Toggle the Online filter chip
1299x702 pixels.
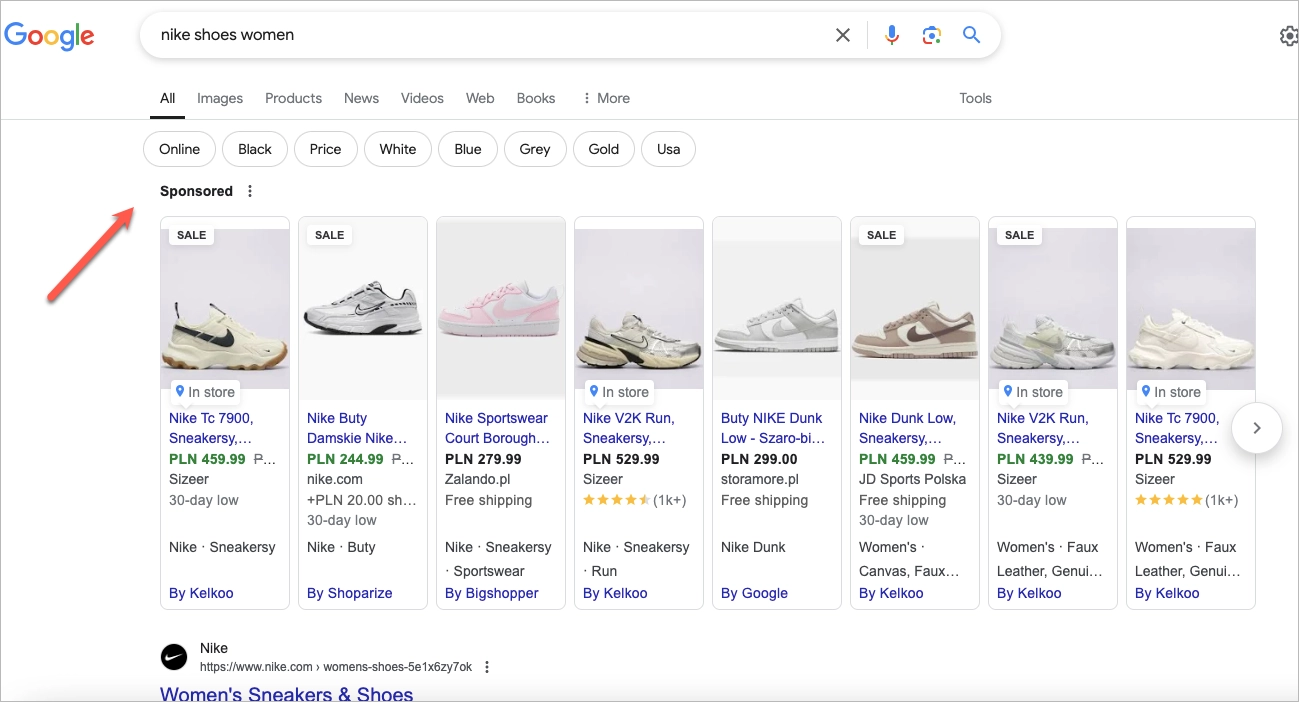point(178,148)
